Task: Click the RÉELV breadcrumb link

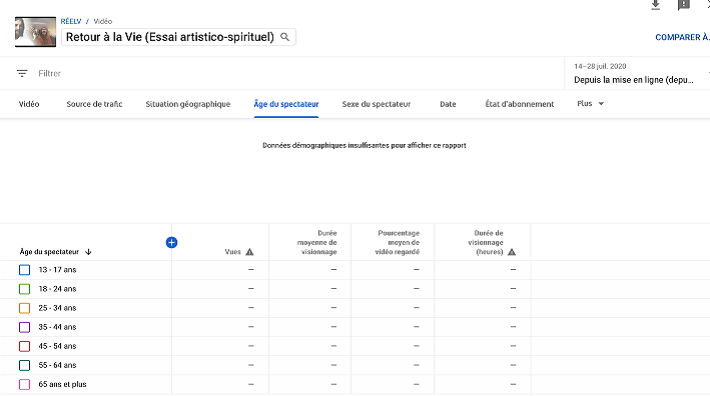Action: coord(71,21)
